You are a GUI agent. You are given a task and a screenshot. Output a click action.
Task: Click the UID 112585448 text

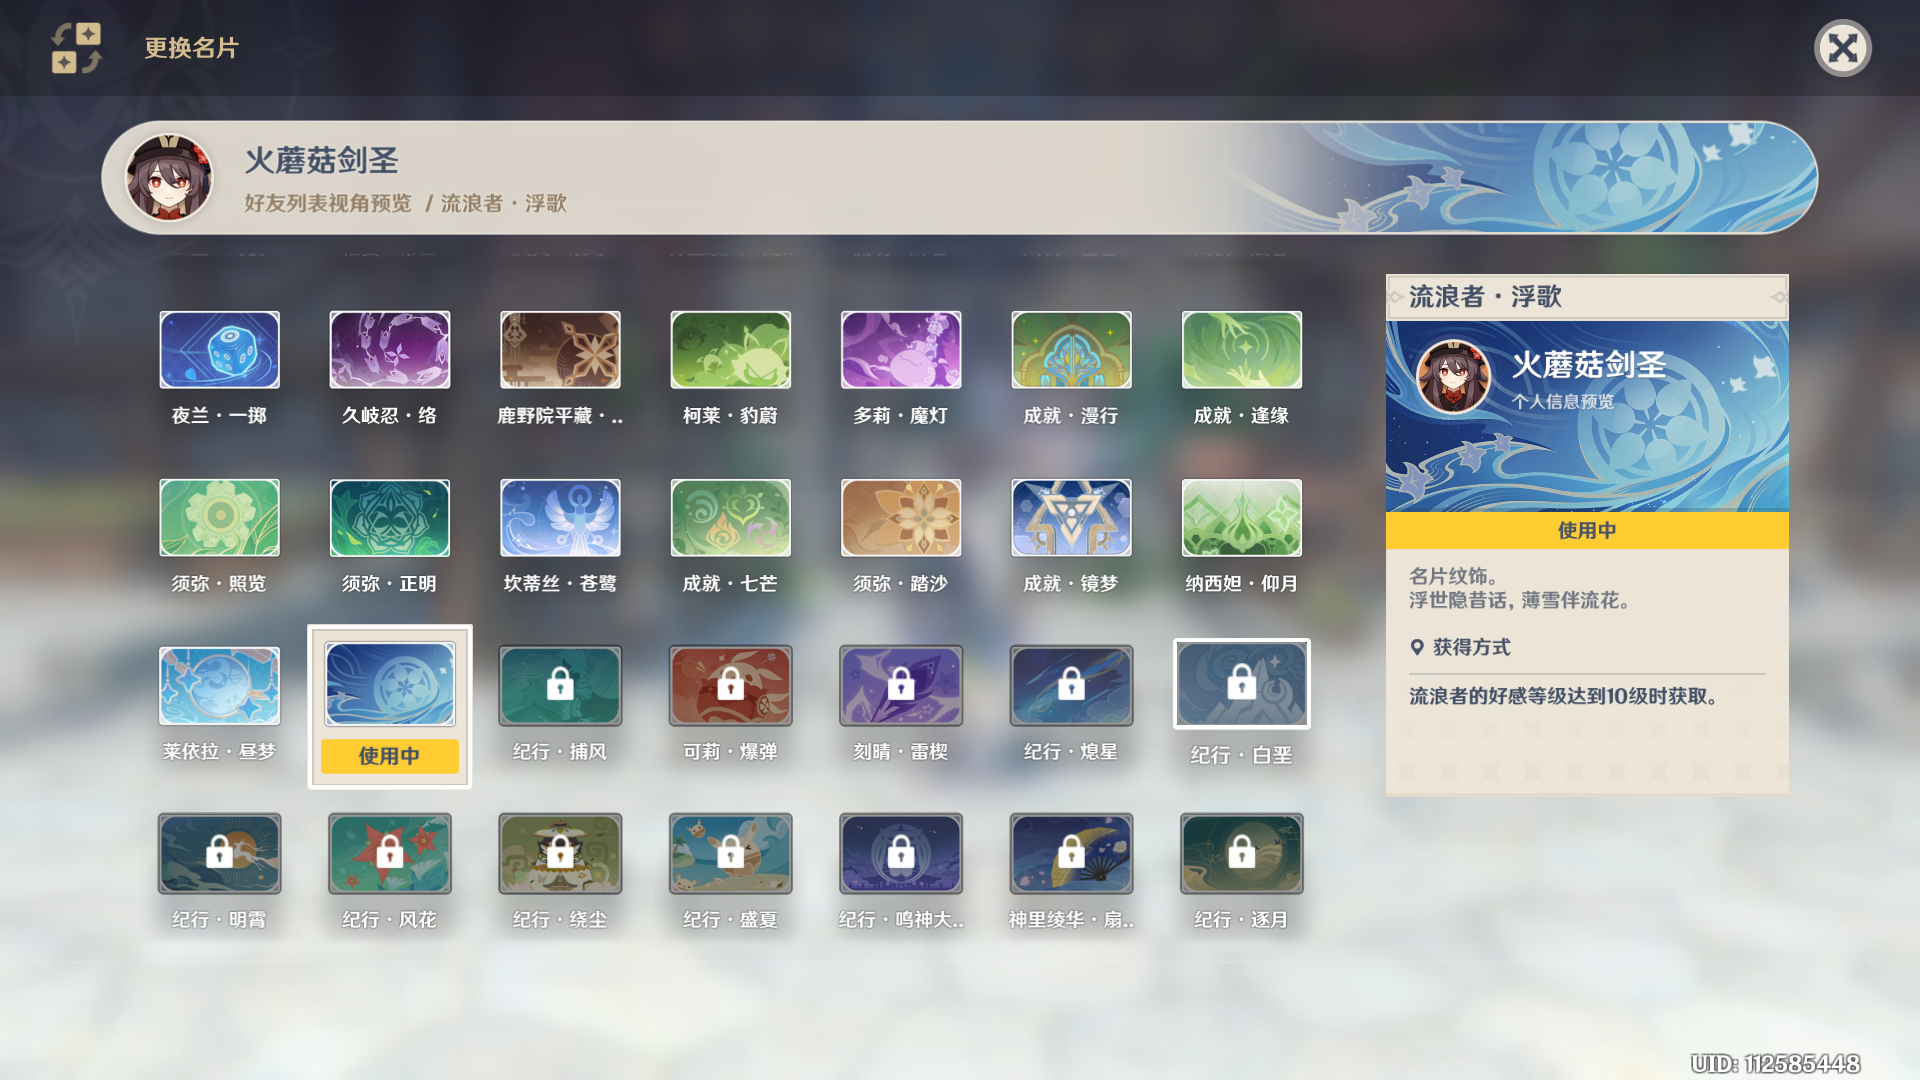tap(1775, 1063)
